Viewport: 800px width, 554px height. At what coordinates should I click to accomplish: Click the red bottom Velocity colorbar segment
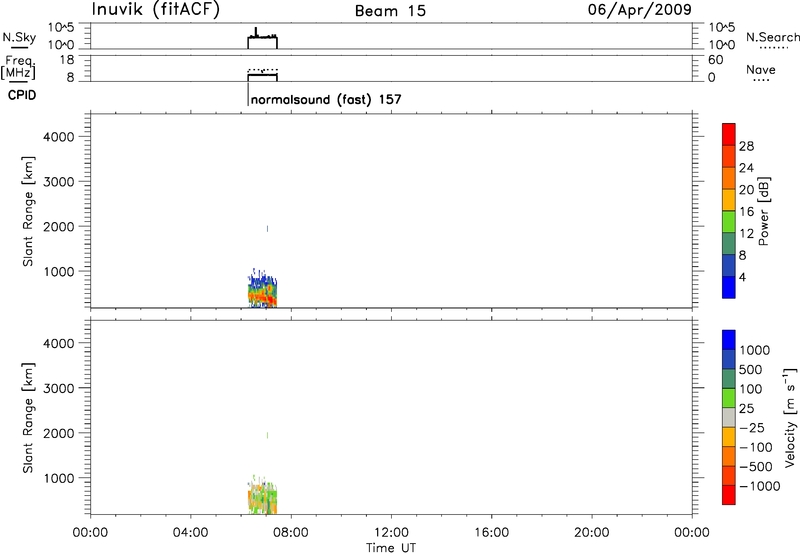[x=729, y=495]
